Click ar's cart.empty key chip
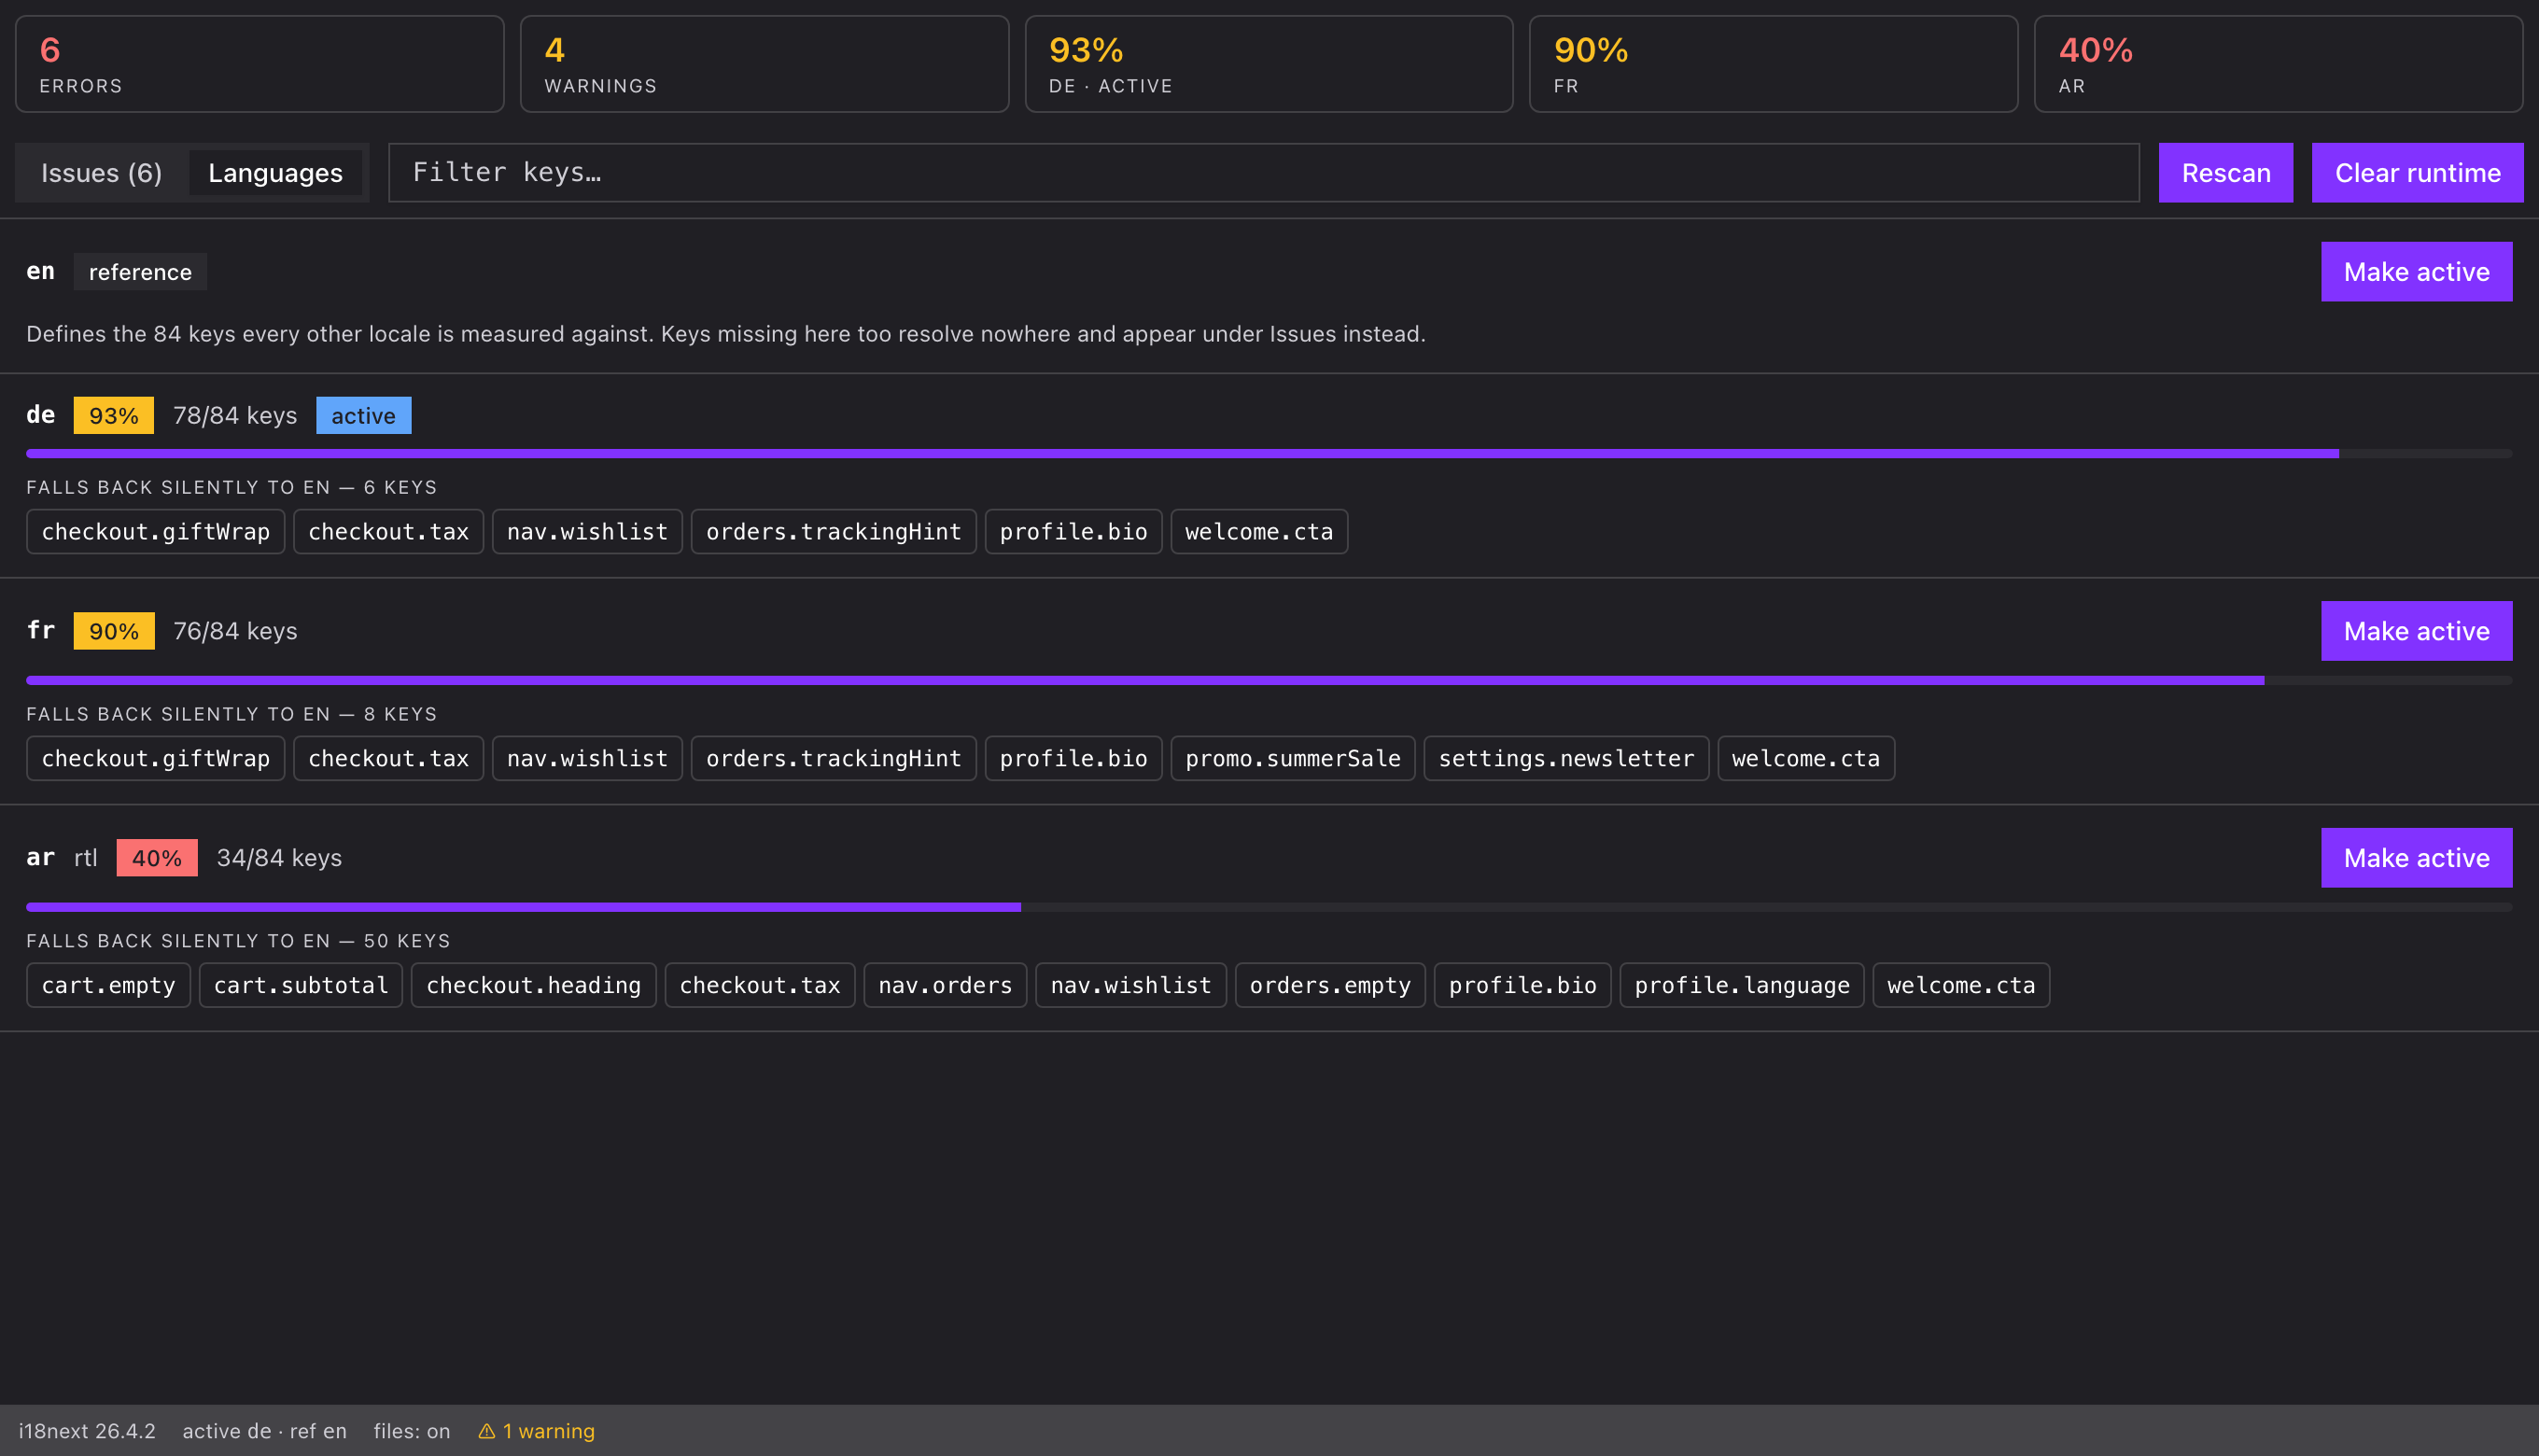Screen dimensions: 2539x1456 [x=108, y=986]
